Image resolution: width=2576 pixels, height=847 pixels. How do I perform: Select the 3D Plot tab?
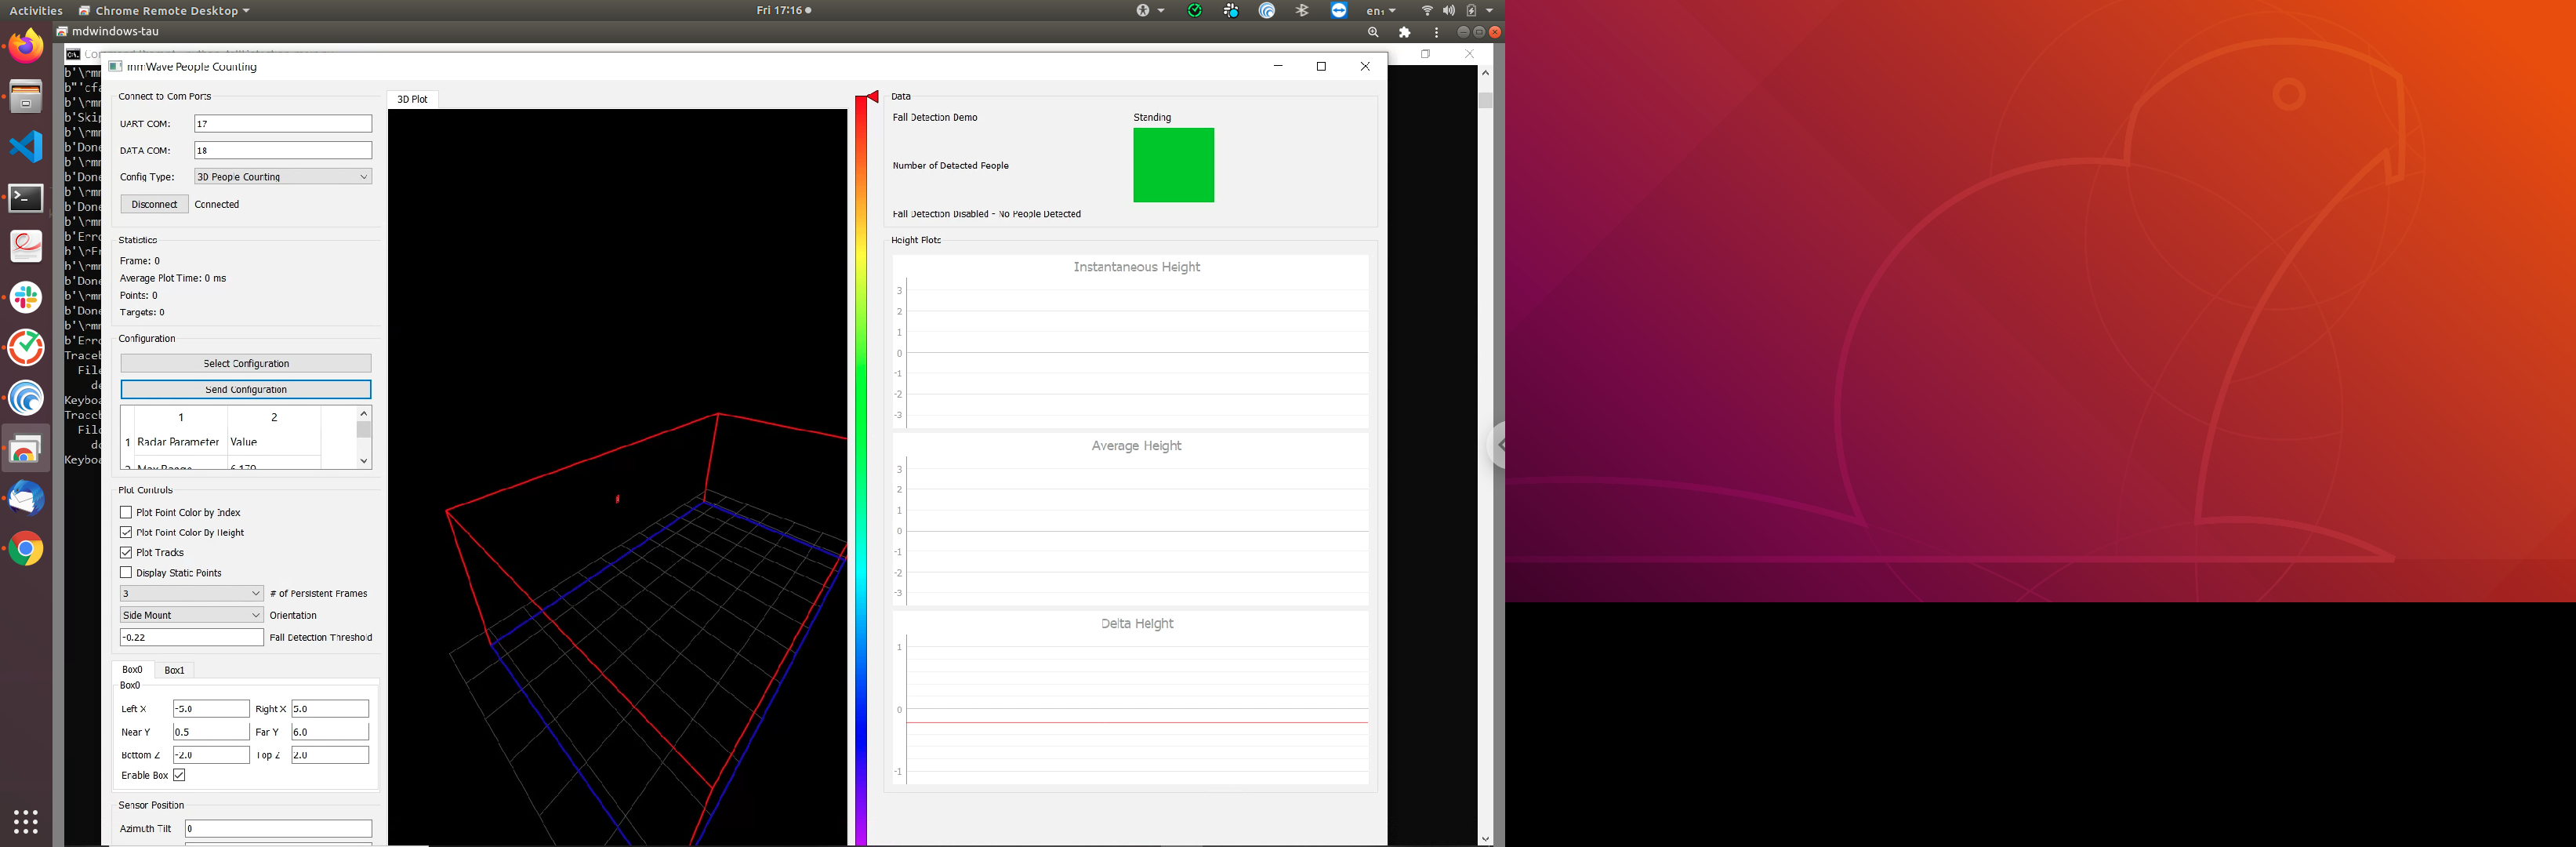pos(412,99)
